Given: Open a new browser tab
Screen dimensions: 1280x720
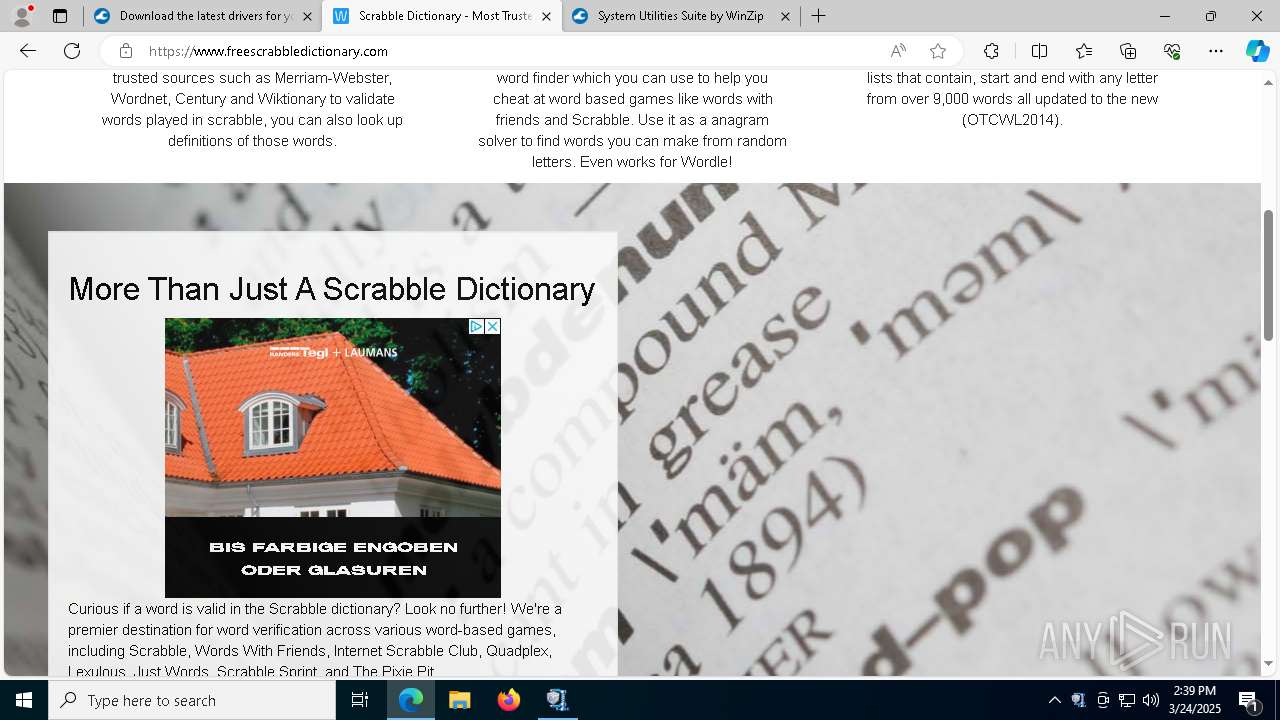Looking at the screenshot, I should [x=819, y=16].
